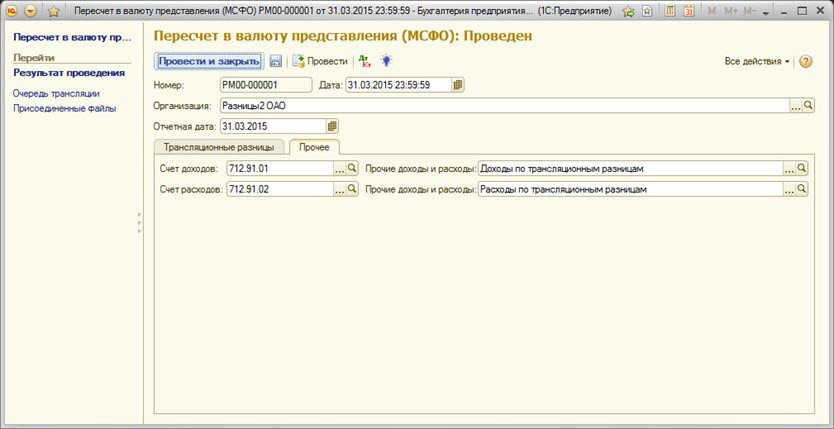Viewport: 834px width, 429px height.
Task: Open ellipsis selector for Доходы по трансляционным разницам
Action: (789, 169)
